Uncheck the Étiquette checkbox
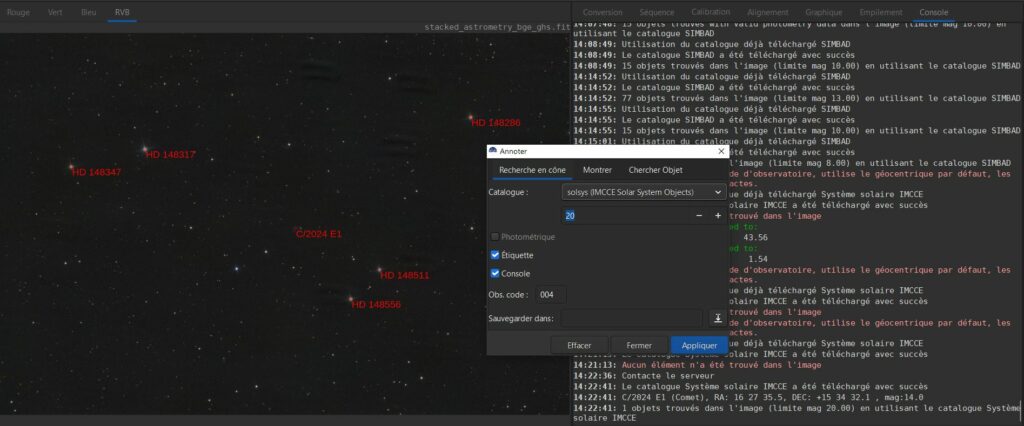The width and height of the screenshot is (1024, 426). [495, 255]
